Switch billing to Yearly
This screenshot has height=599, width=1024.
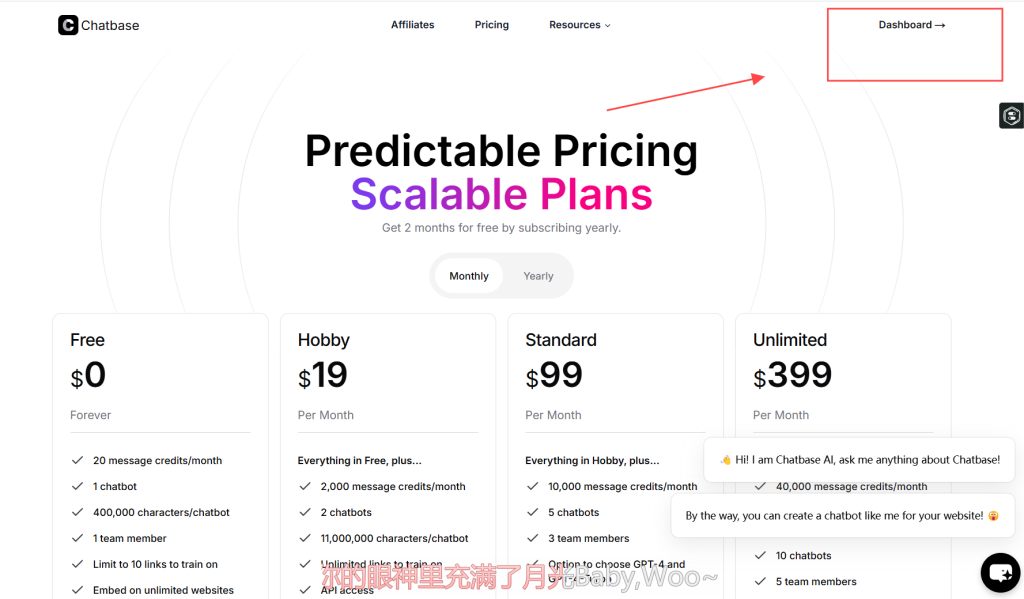538,276
